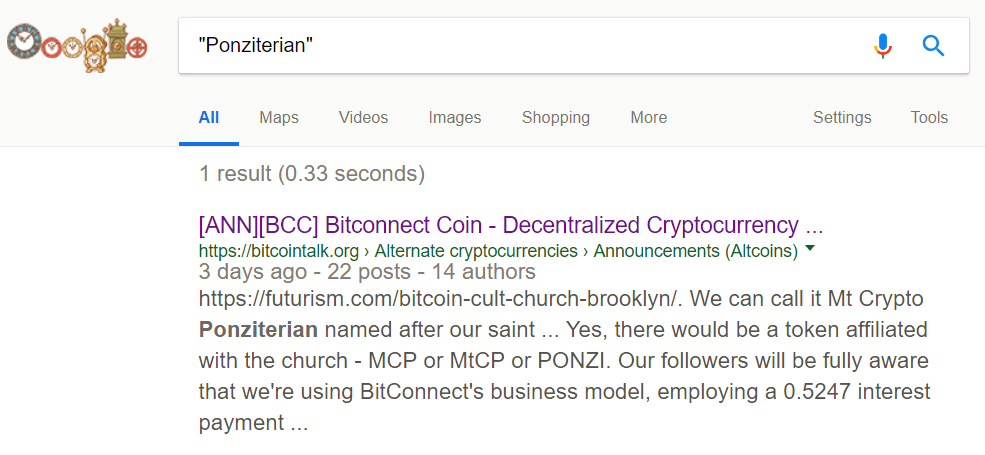This screenshot has width=985, height=455.
Task: Click the bold Ponziterian word in the snippet
Action: [258, 329]
